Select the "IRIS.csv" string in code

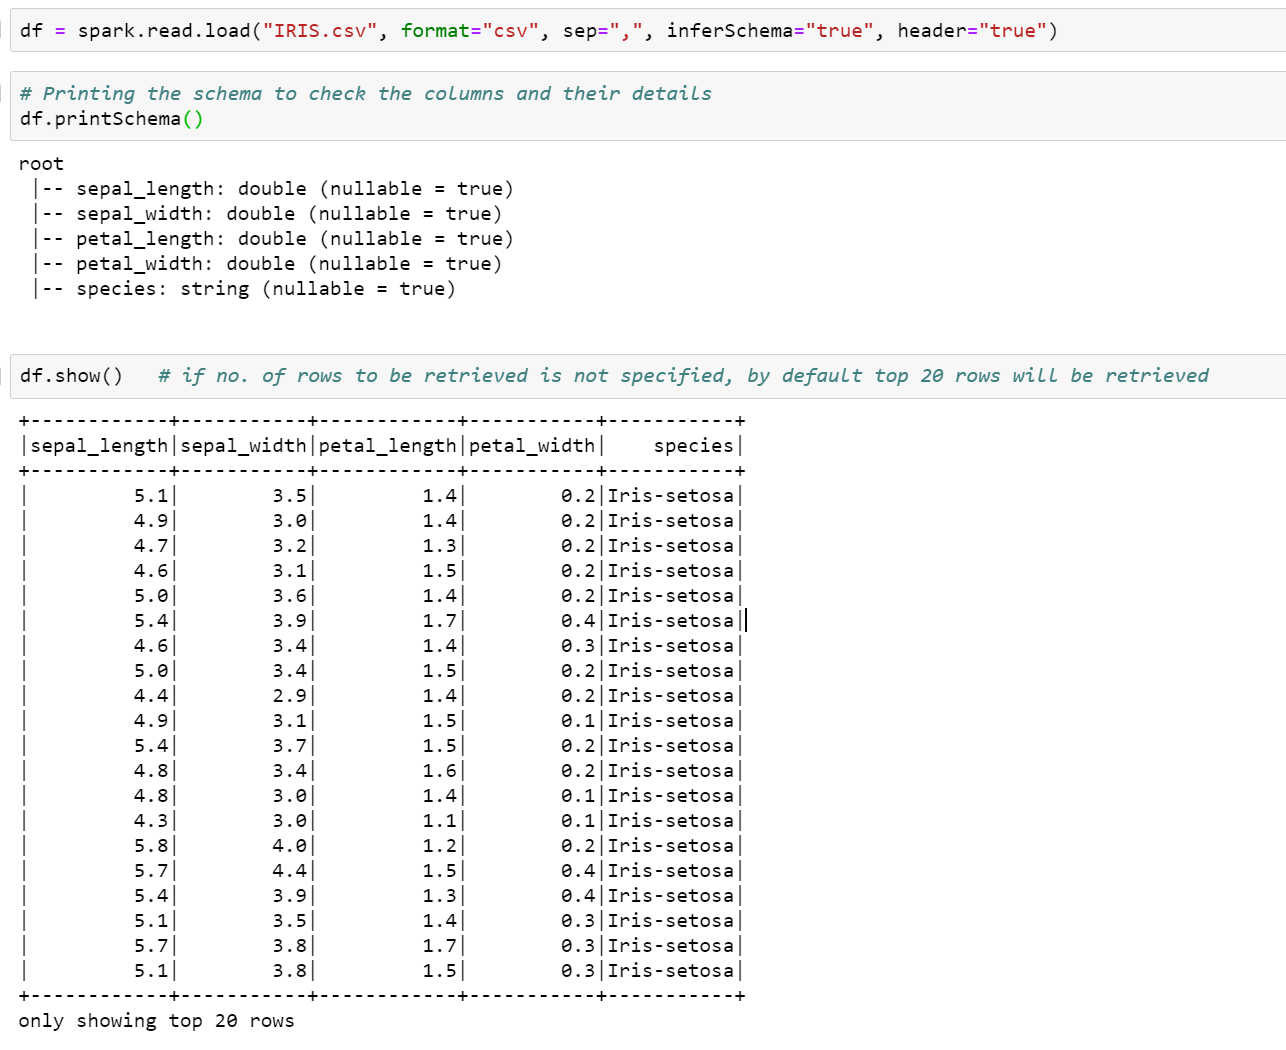point(320,31)
